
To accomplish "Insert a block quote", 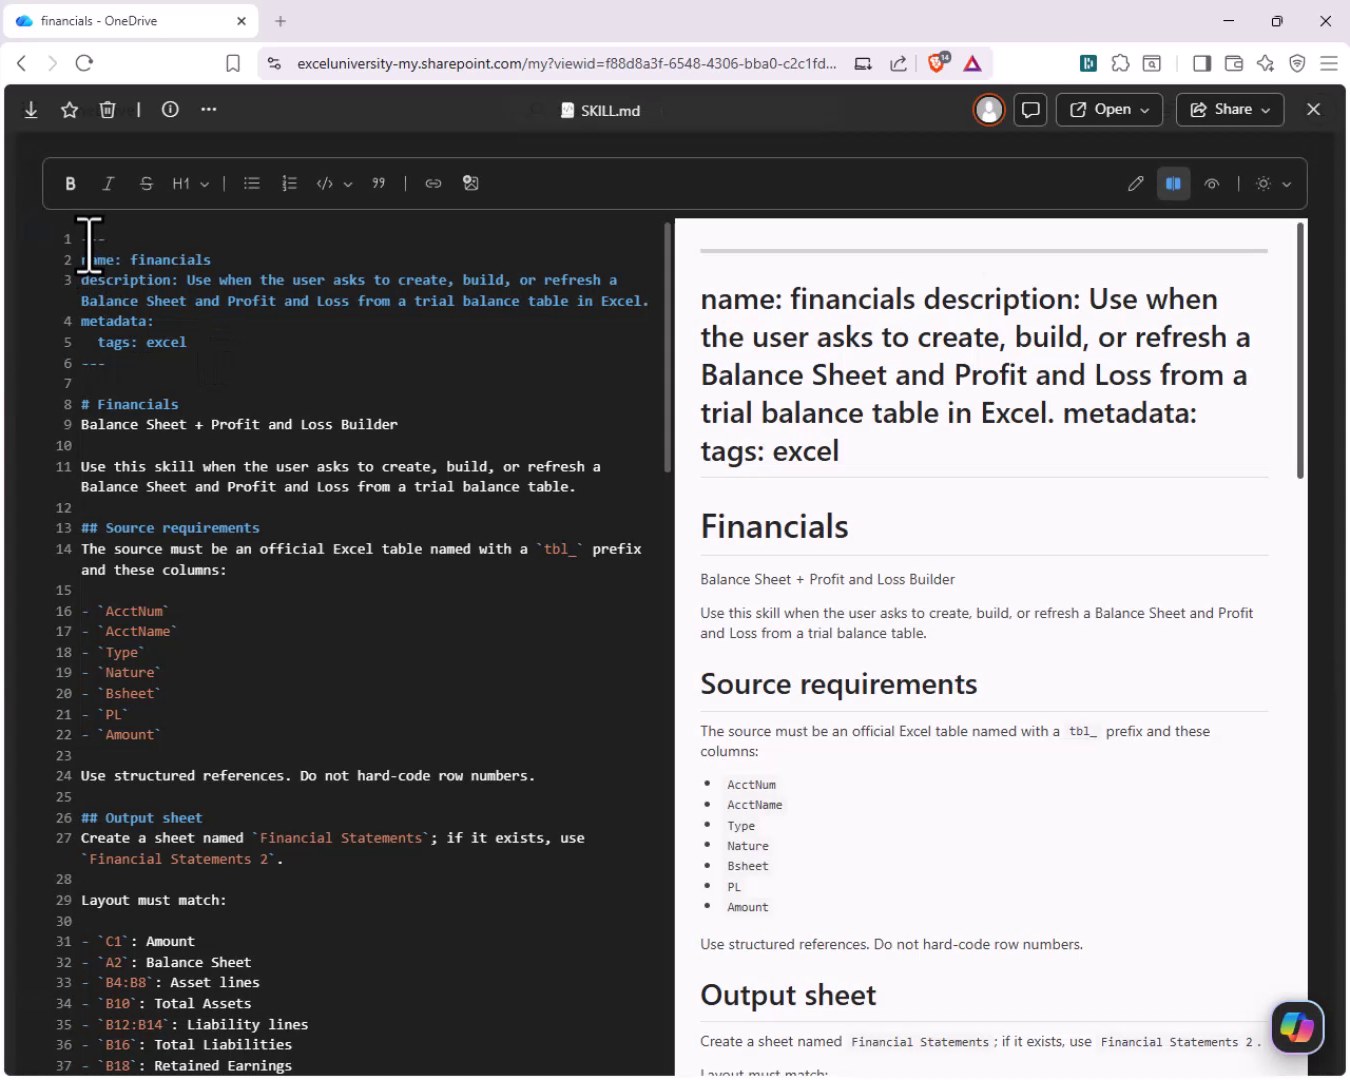I will (378, 184).
